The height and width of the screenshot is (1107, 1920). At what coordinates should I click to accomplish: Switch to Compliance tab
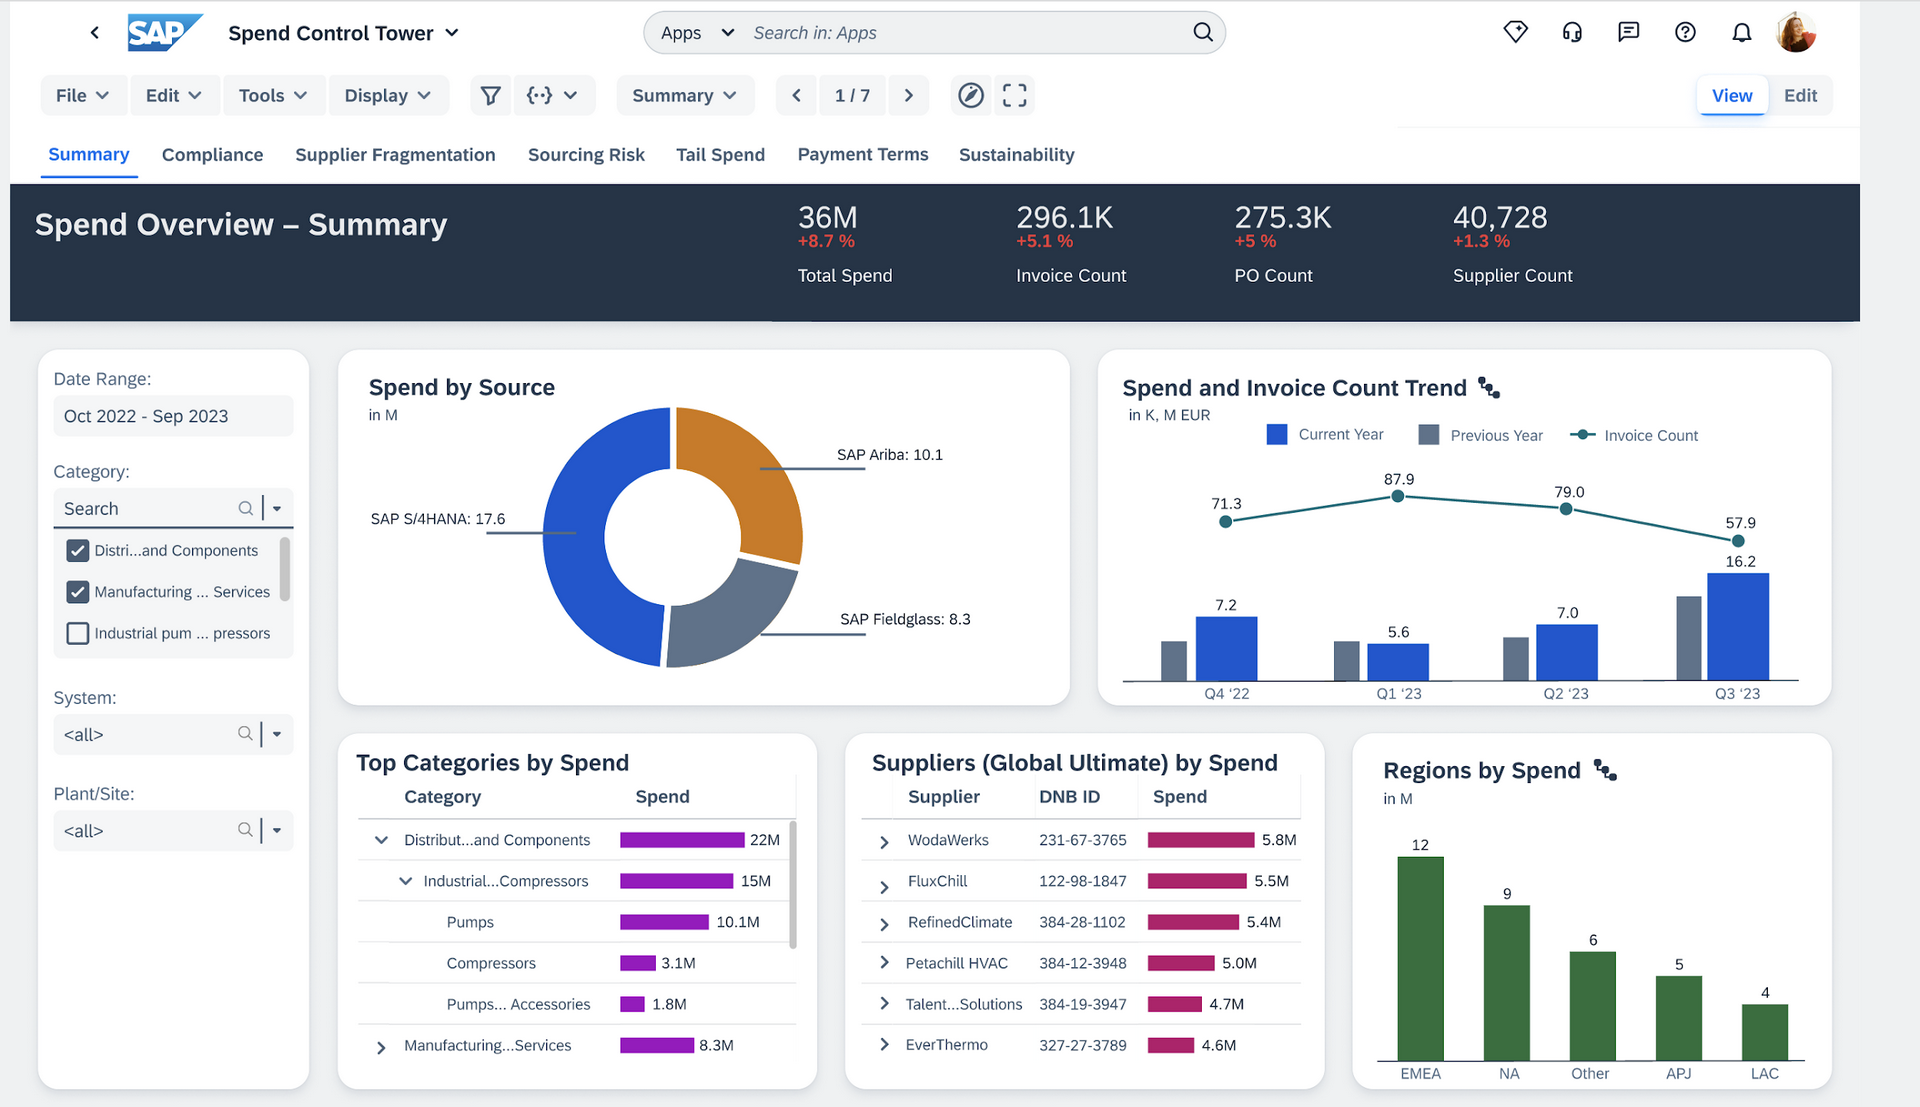click(212, 154)
